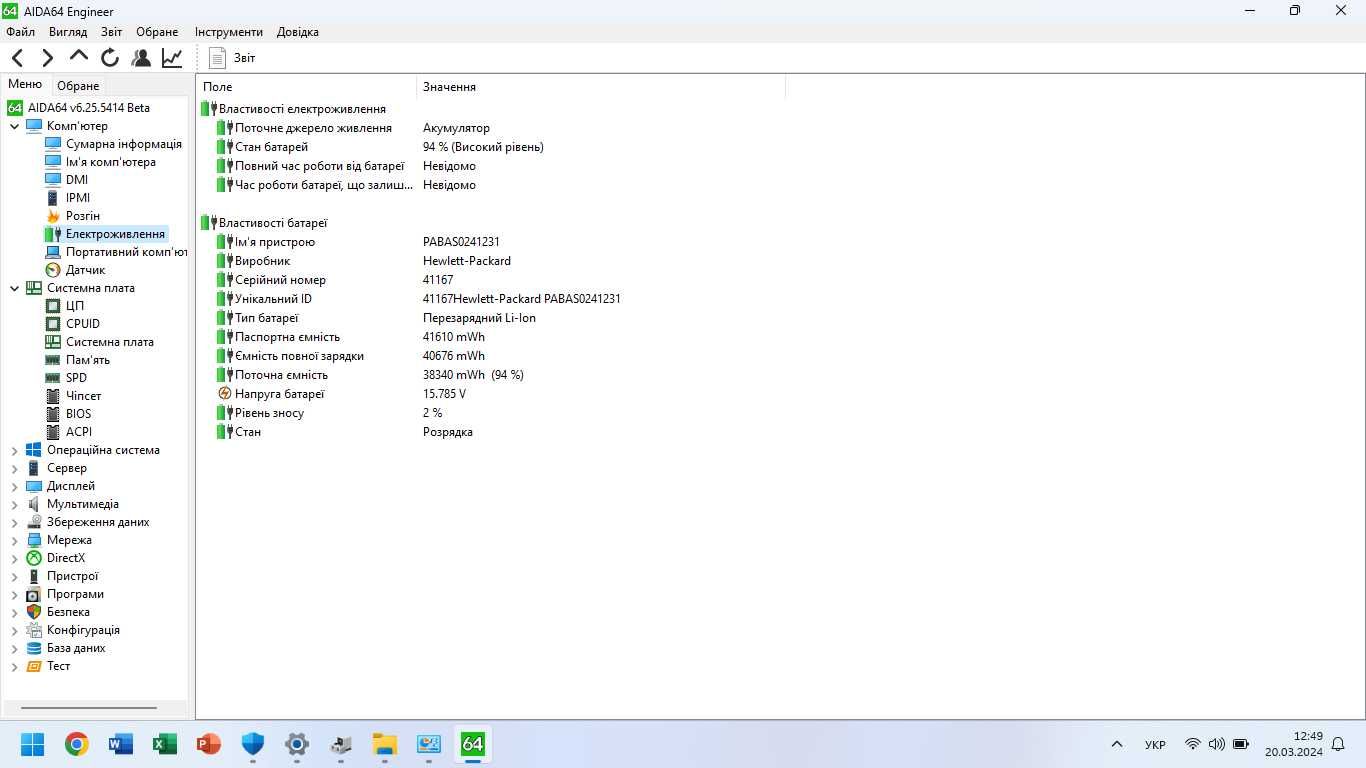
Task: Expand the Дисплей tree node
Action: tap(15, 486)
